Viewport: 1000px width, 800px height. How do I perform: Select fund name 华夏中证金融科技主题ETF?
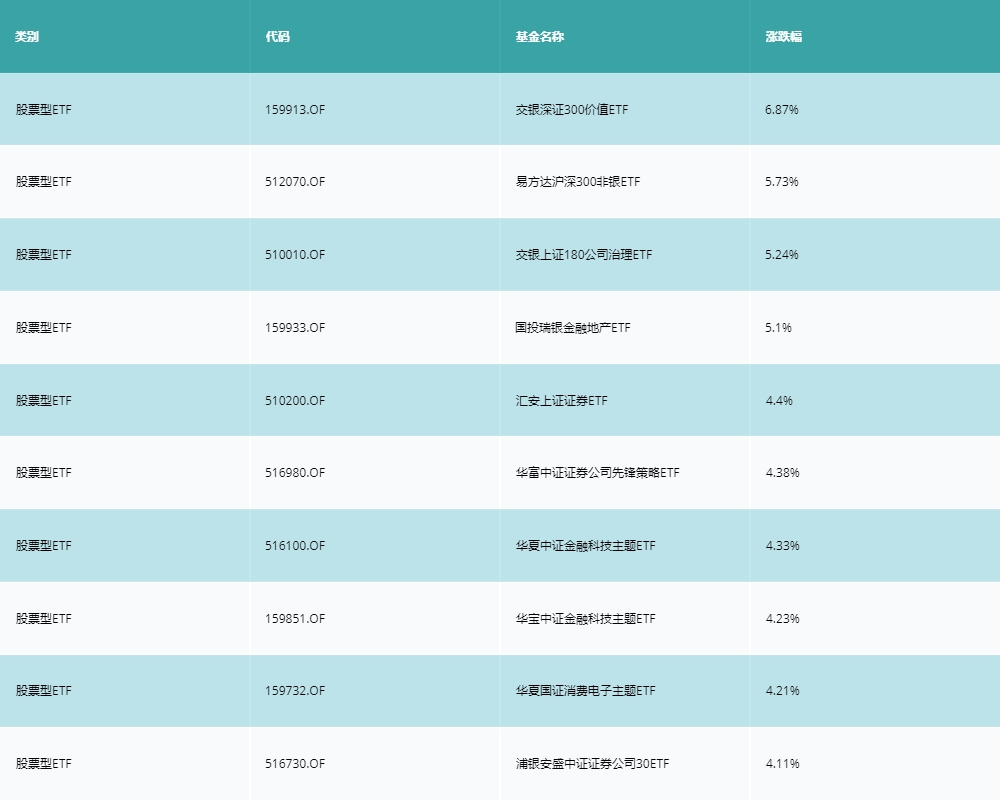[x=585, y=545]
